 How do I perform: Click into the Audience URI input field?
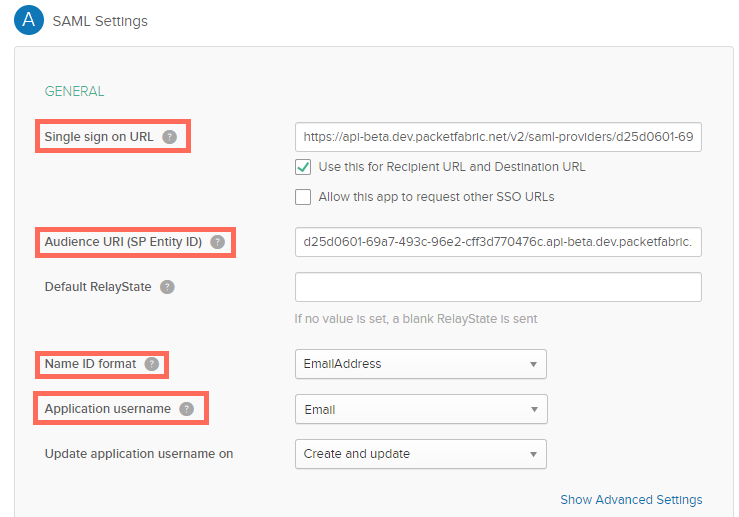coord(498,242)
